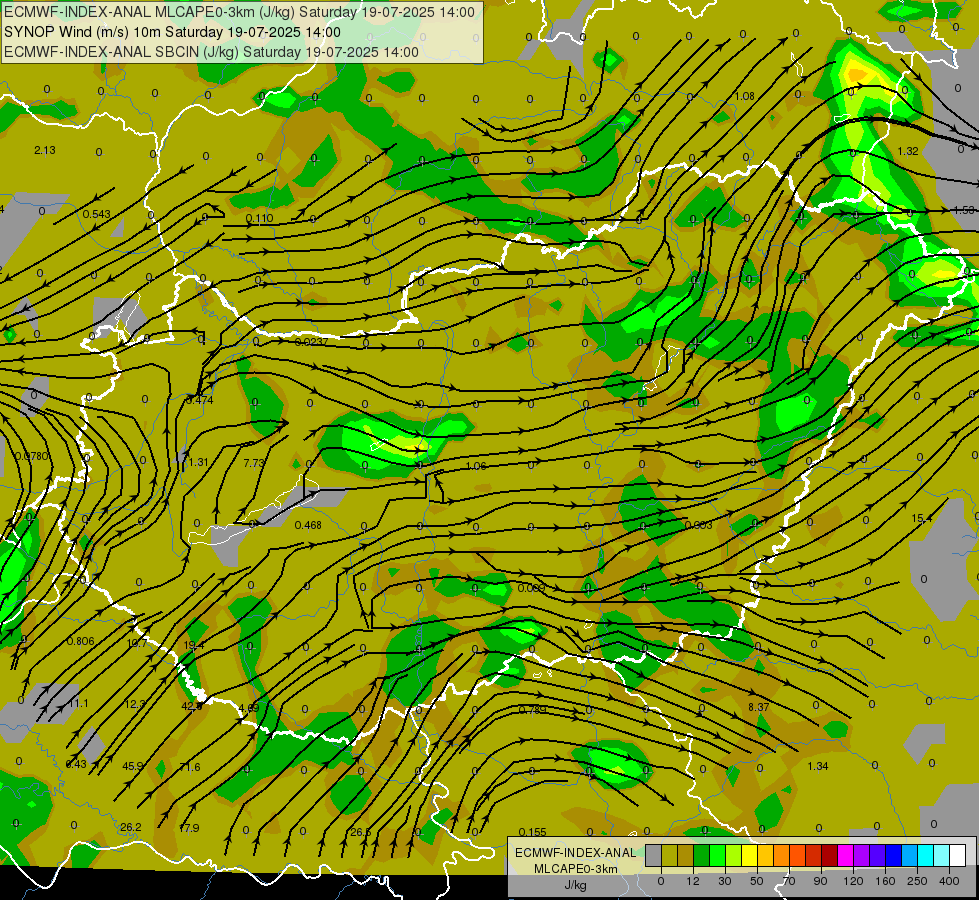Click the legend tick label 90
The image size is (979, 900).
820,881
